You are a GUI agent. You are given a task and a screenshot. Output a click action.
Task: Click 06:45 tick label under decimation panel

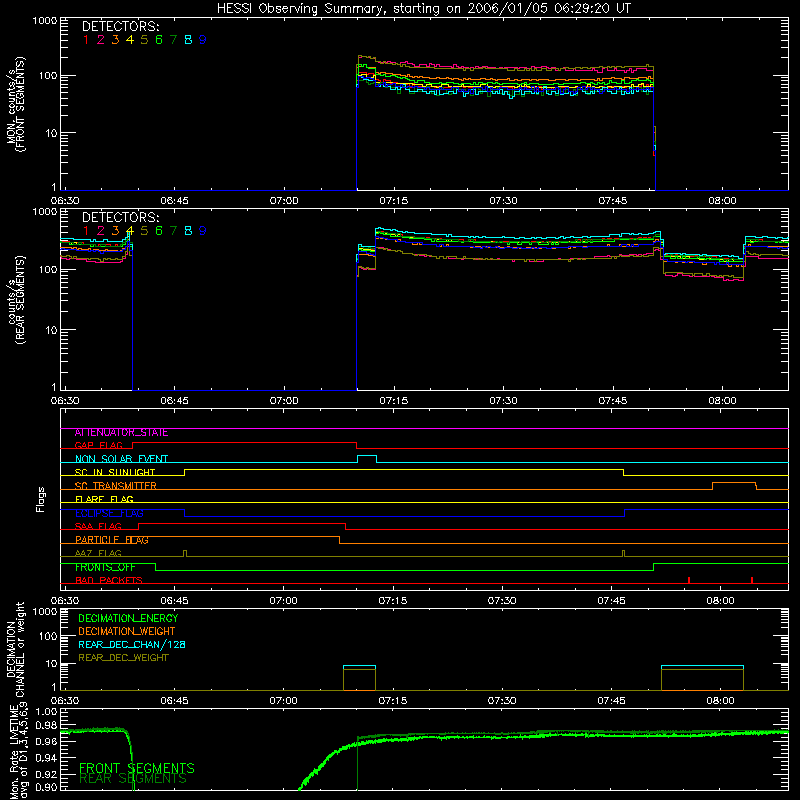(174, 701)
